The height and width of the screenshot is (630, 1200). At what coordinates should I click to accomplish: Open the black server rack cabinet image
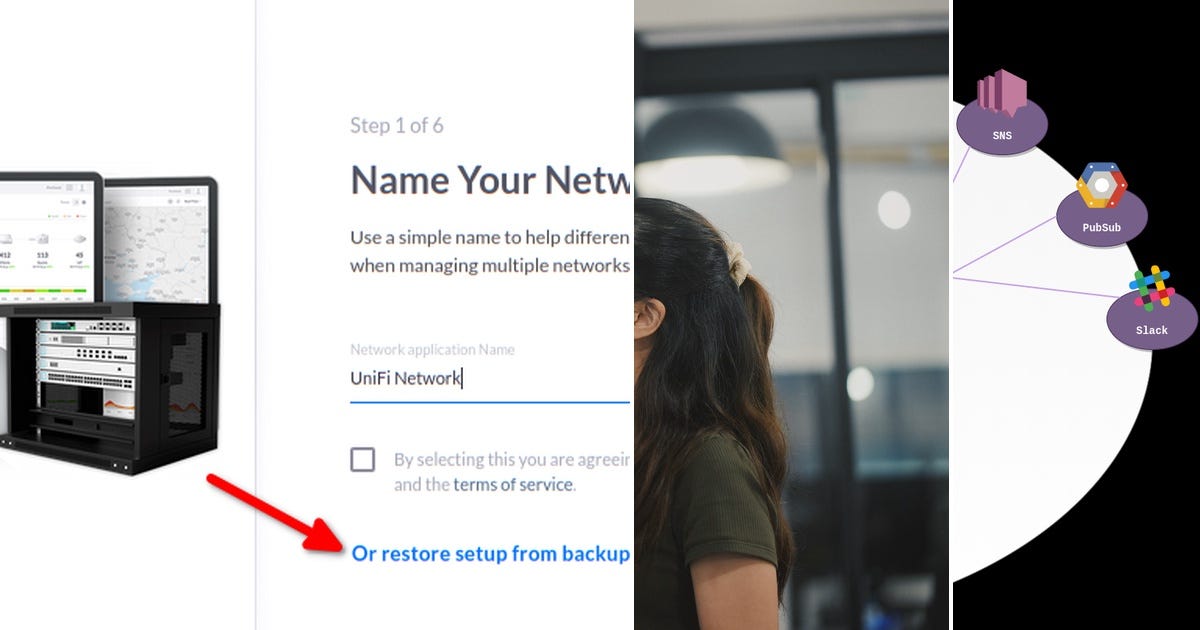tap(112, 390)
